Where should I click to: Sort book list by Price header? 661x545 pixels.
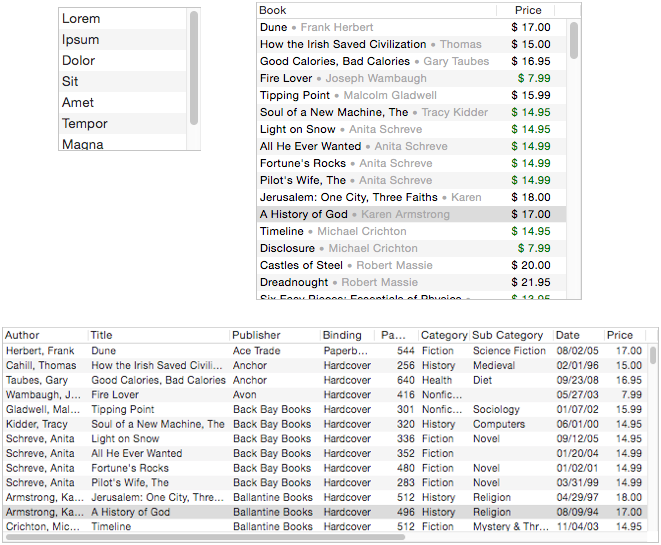click(528, 10)
